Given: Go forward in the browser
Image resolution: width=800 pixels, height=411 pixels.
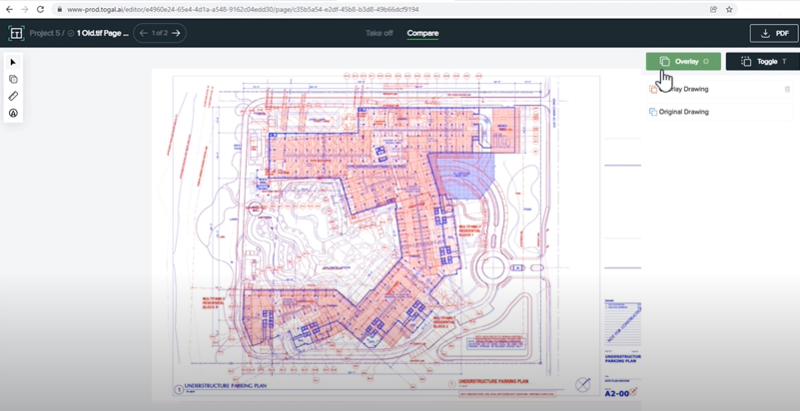Looking at the screenshot, I should click(x=24, y=9).
